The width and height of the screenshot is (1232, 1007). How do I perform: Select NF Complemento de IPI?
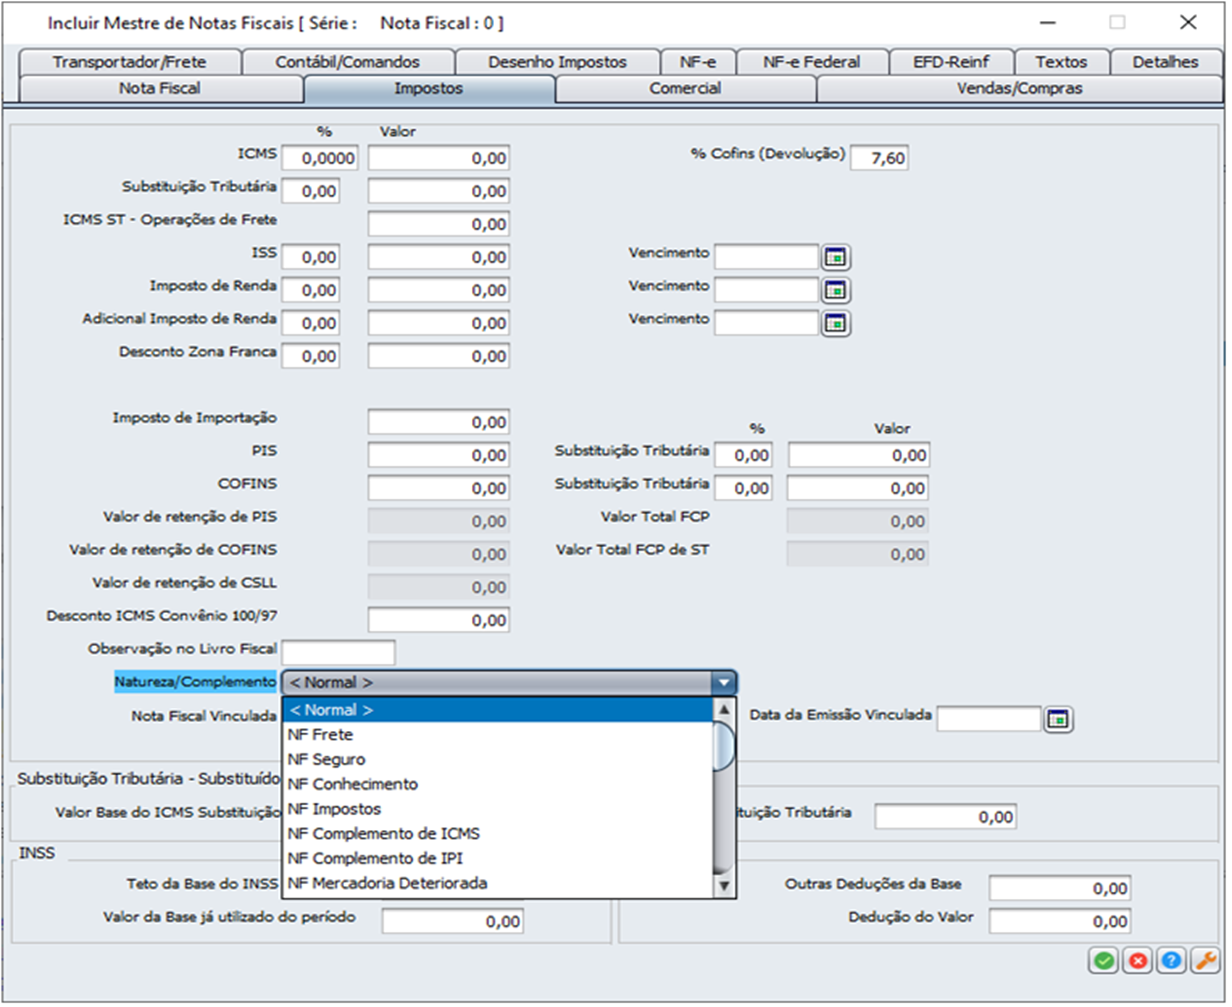point(498,859)
